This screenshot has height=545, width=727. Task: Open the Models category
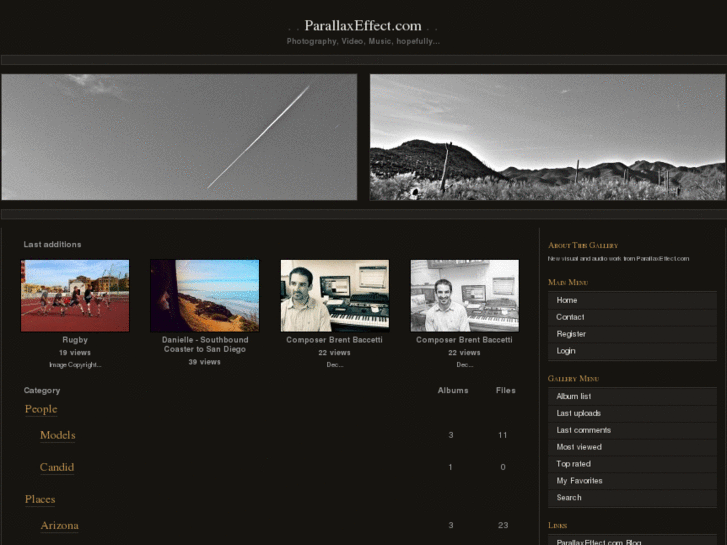click(57, 435)
